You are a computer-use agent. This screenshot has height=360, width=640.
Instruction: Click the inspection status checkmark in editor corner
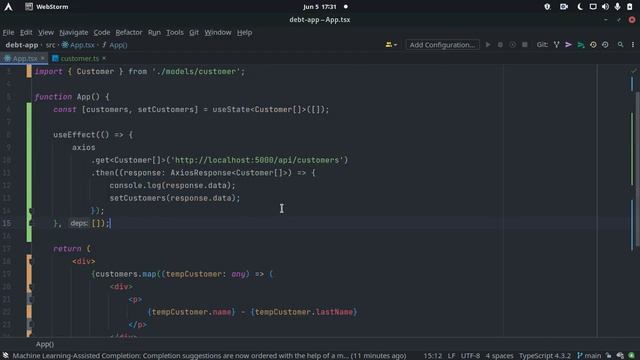tap(633, 71)
